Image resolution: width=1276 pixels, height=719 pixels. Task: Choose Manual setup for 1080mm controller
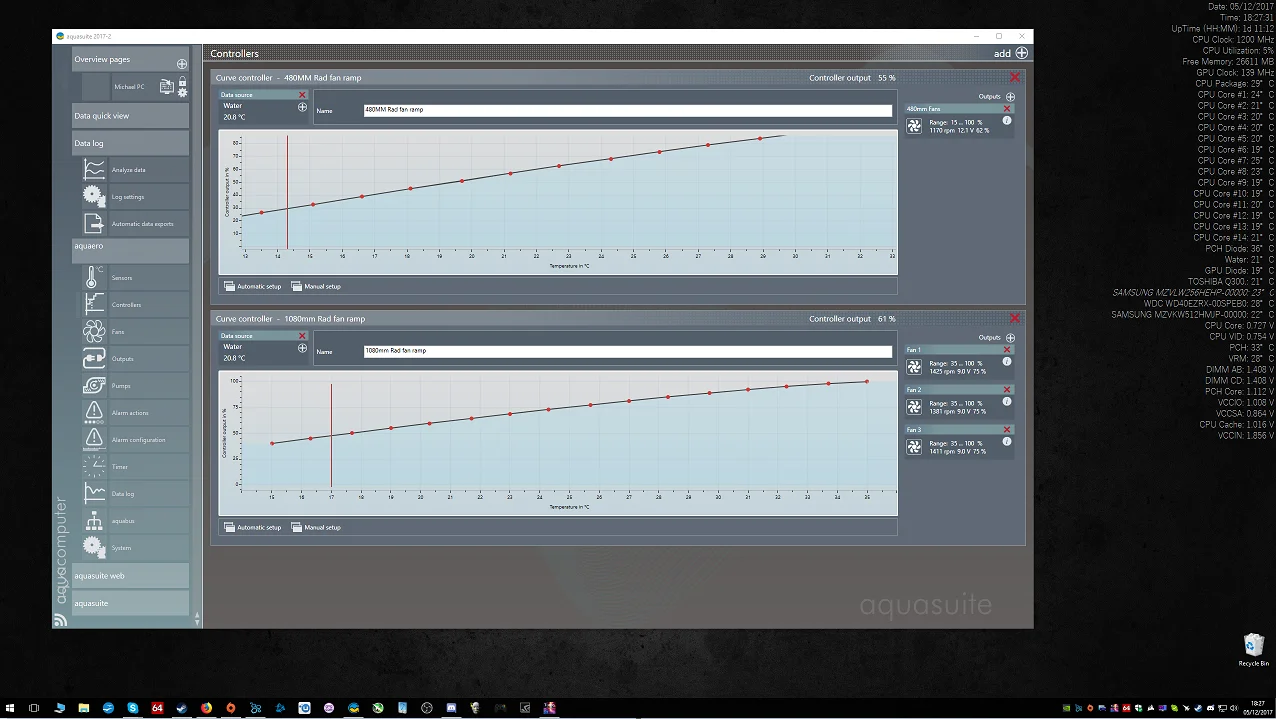click(x=316, y=527)
